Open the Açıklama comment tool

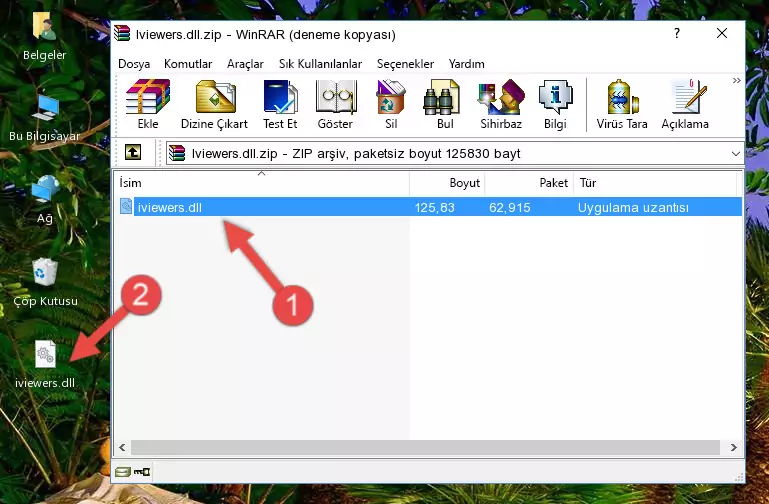(685, 104)
